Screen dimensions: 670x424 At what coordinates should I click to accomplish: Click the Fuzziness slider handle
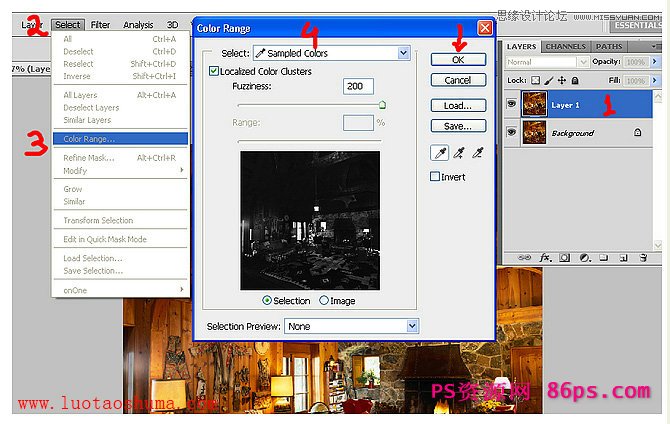pyautogui.click(x=382, y=103)
